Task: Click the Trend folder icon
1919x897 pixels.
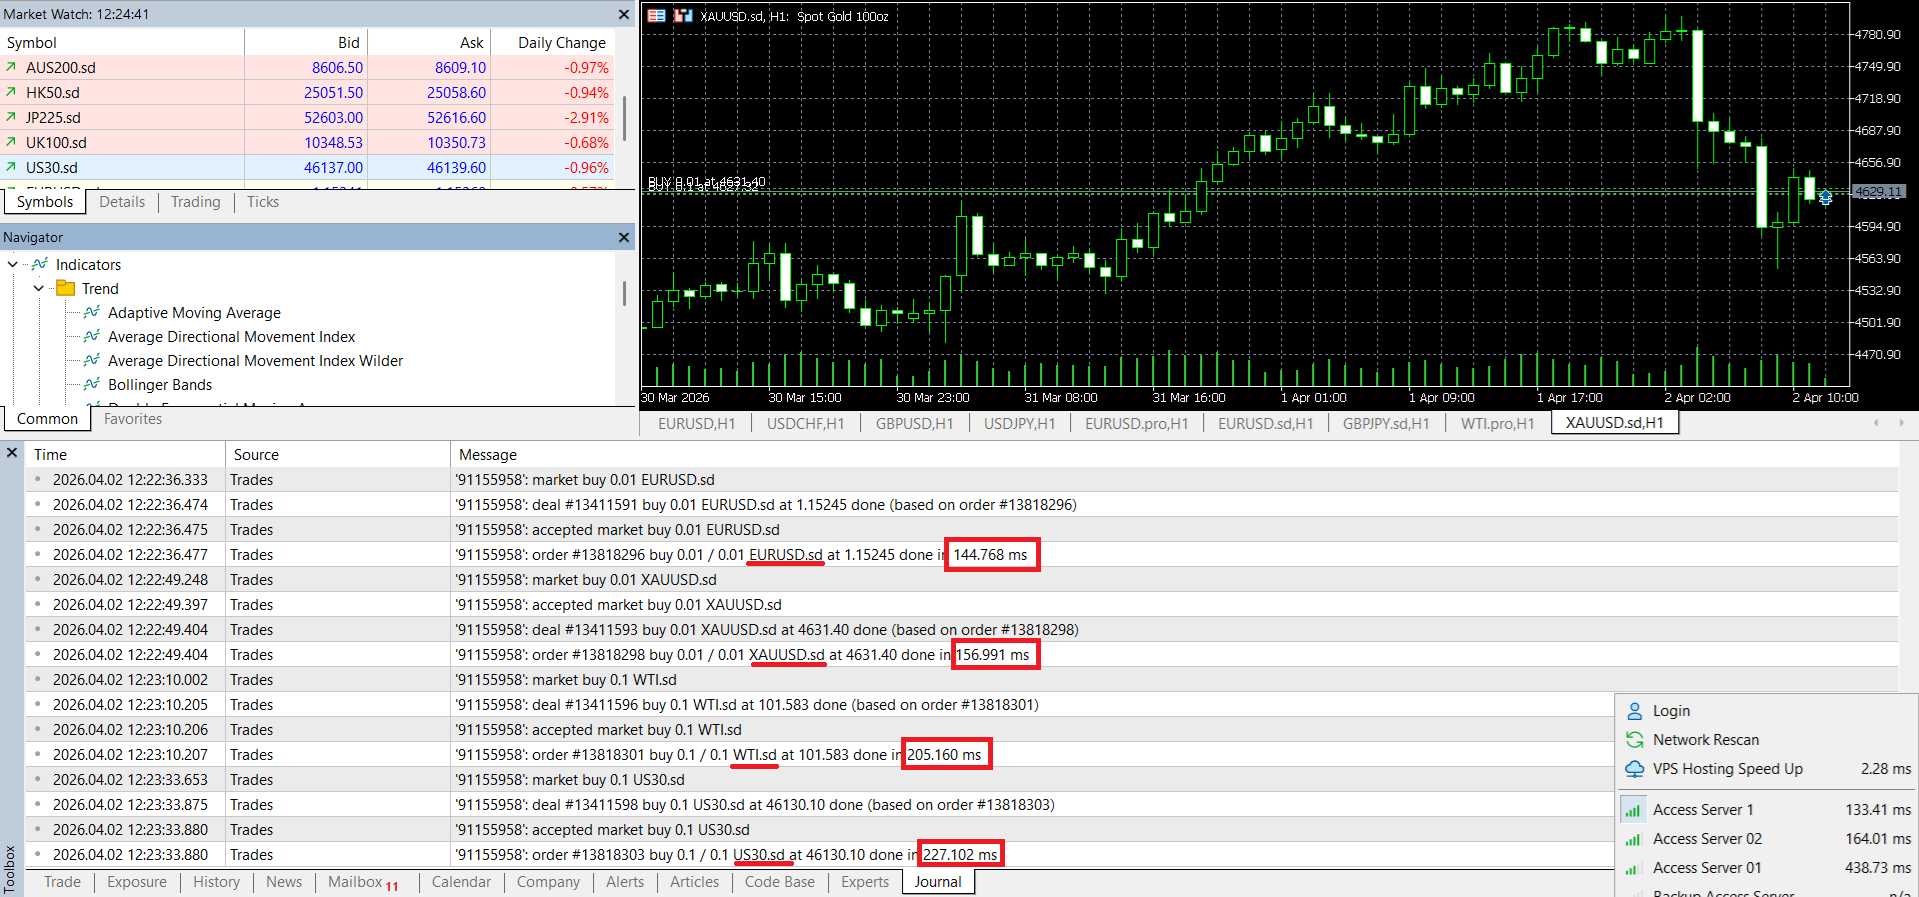Action: point(66,288)
